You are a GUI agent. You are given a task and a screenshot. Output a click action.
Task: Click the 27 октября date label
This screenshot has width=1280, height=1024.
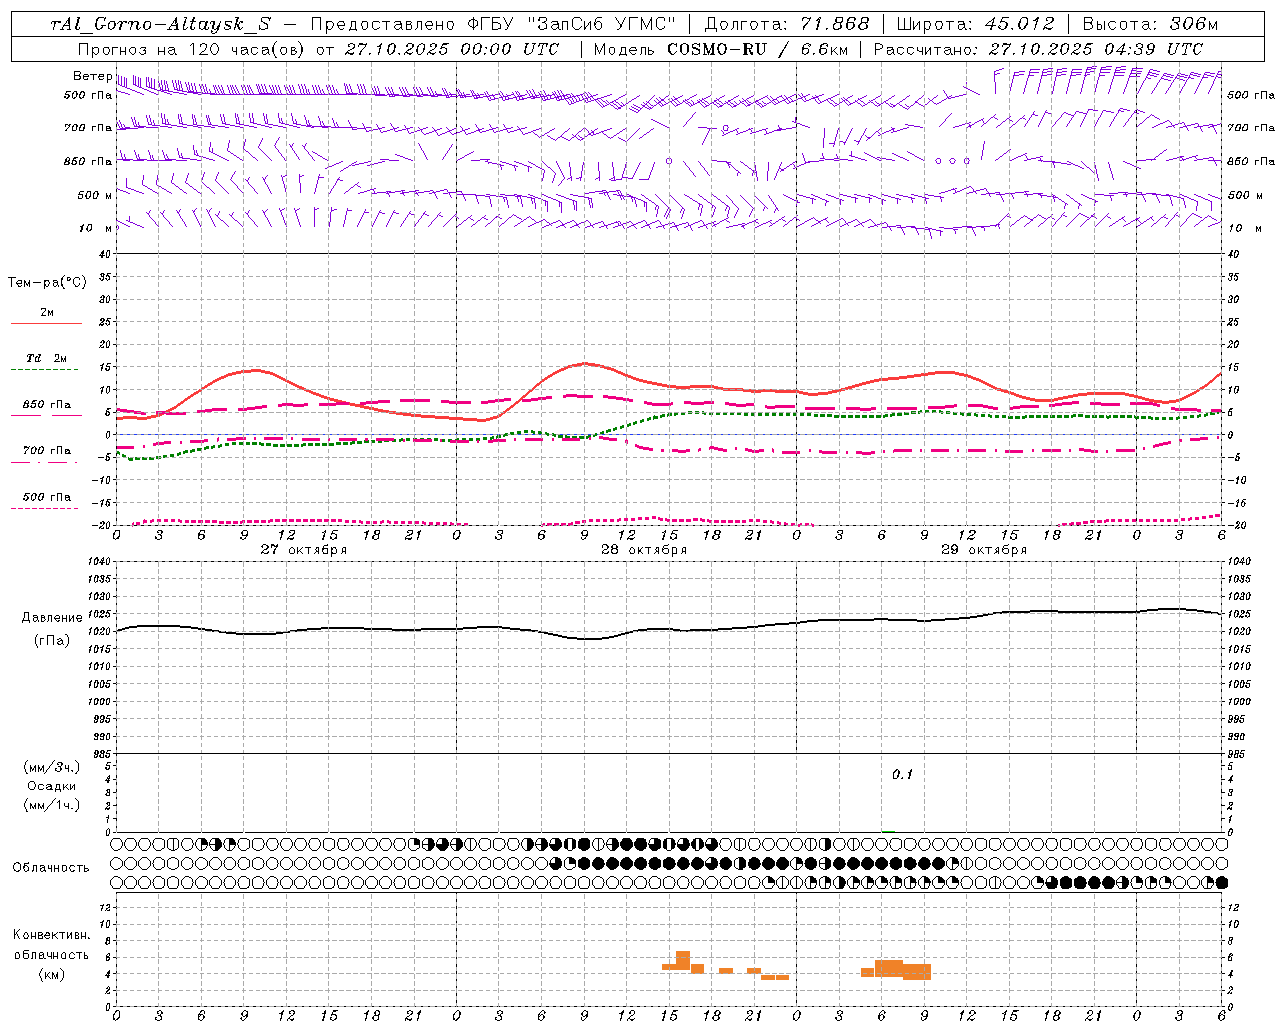coord(304,550)
